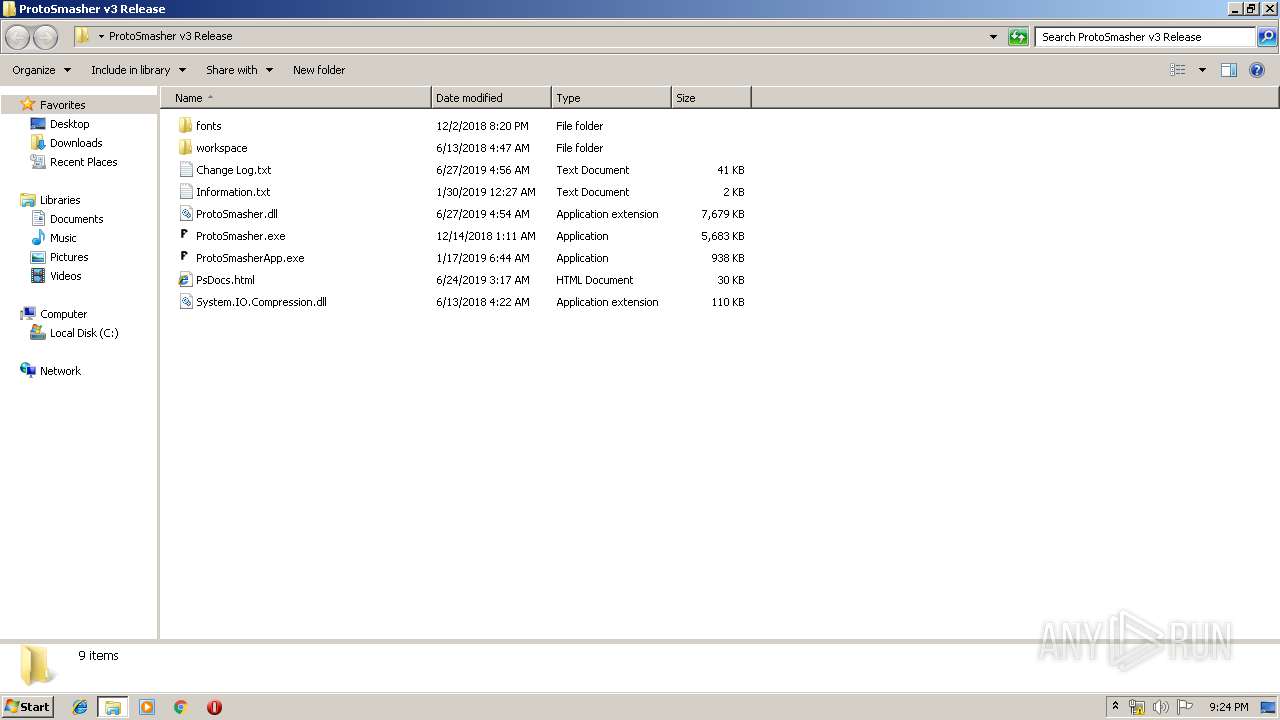The width and height of the screenshot is (1280, 720).
Task: Open Documents library in navigation pane
Action: coord(76,219)
